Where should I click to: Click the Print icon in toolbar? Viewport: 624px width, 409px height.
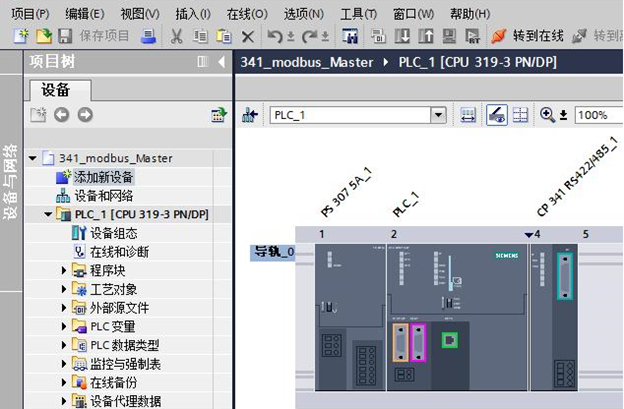148,36
